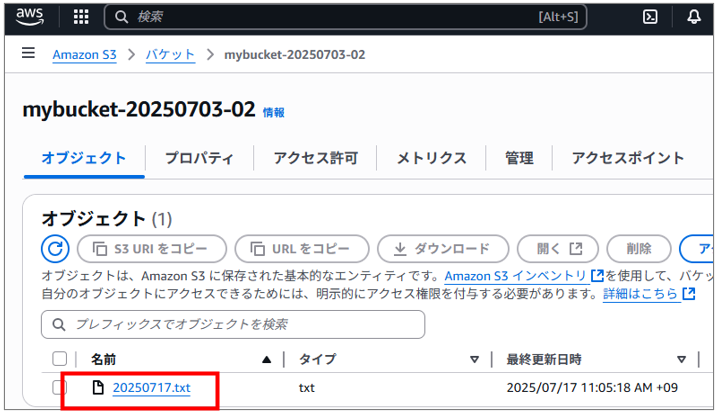Open the AWS home logo
Screen dimensions: 718x415
30,16
